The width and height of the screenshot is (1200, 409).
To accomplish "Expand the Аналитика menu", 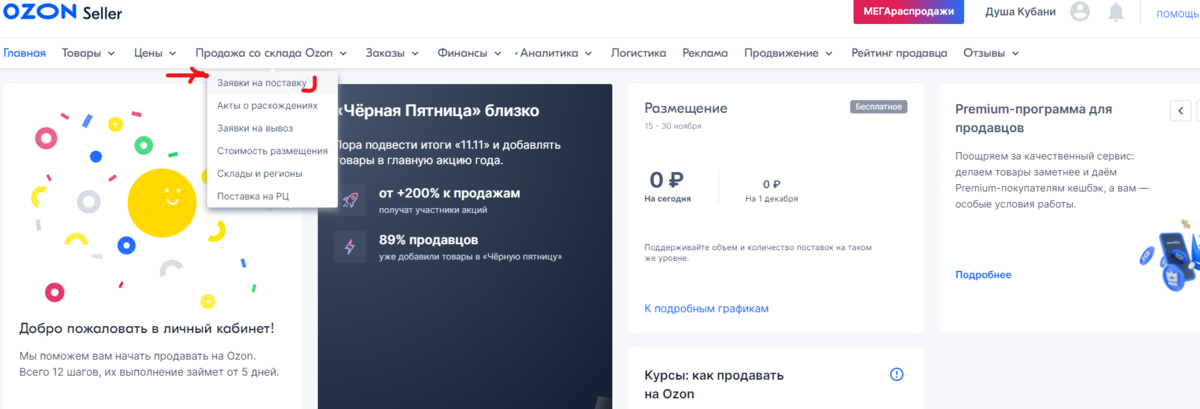I will [556, 53].
